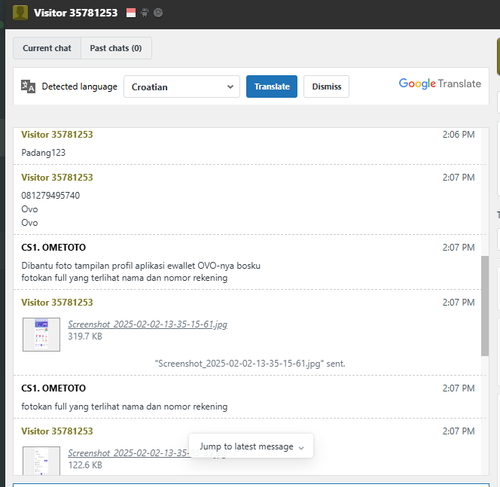Dismiss the translation bar
The width and height of the screenshot is (500, 487).
point(326,87)
